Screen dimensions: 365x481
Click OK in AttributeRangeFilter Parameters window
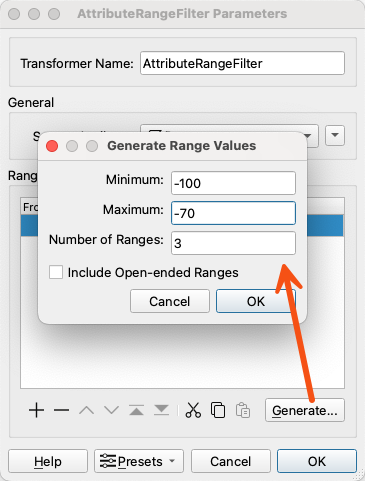317,461
